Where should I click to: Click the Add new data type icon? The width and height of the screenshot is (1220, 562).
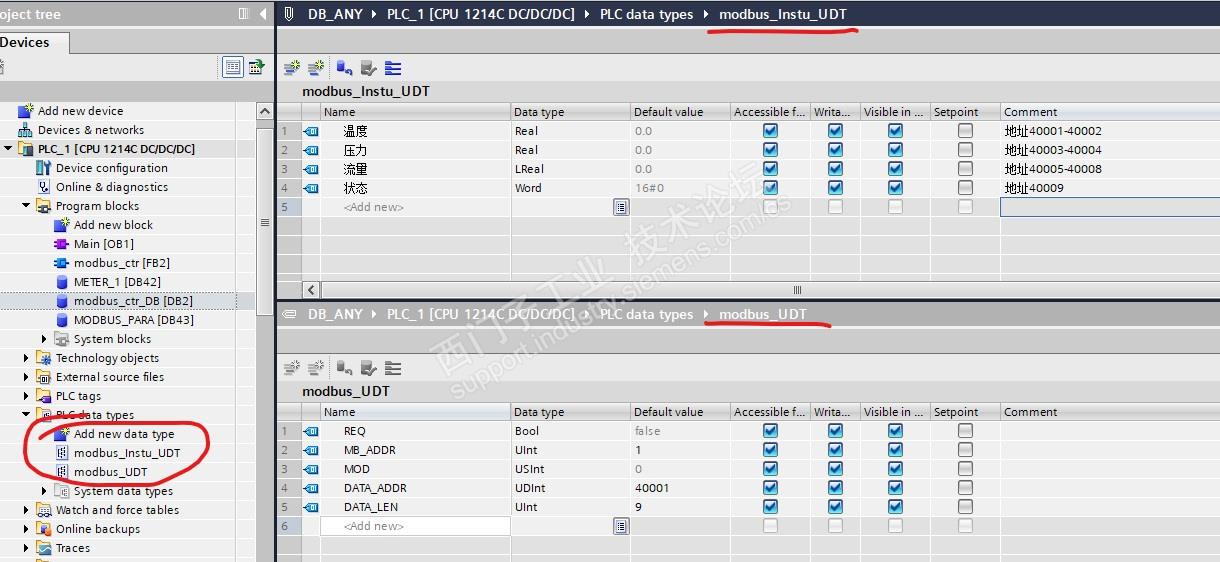click(62, 434)
